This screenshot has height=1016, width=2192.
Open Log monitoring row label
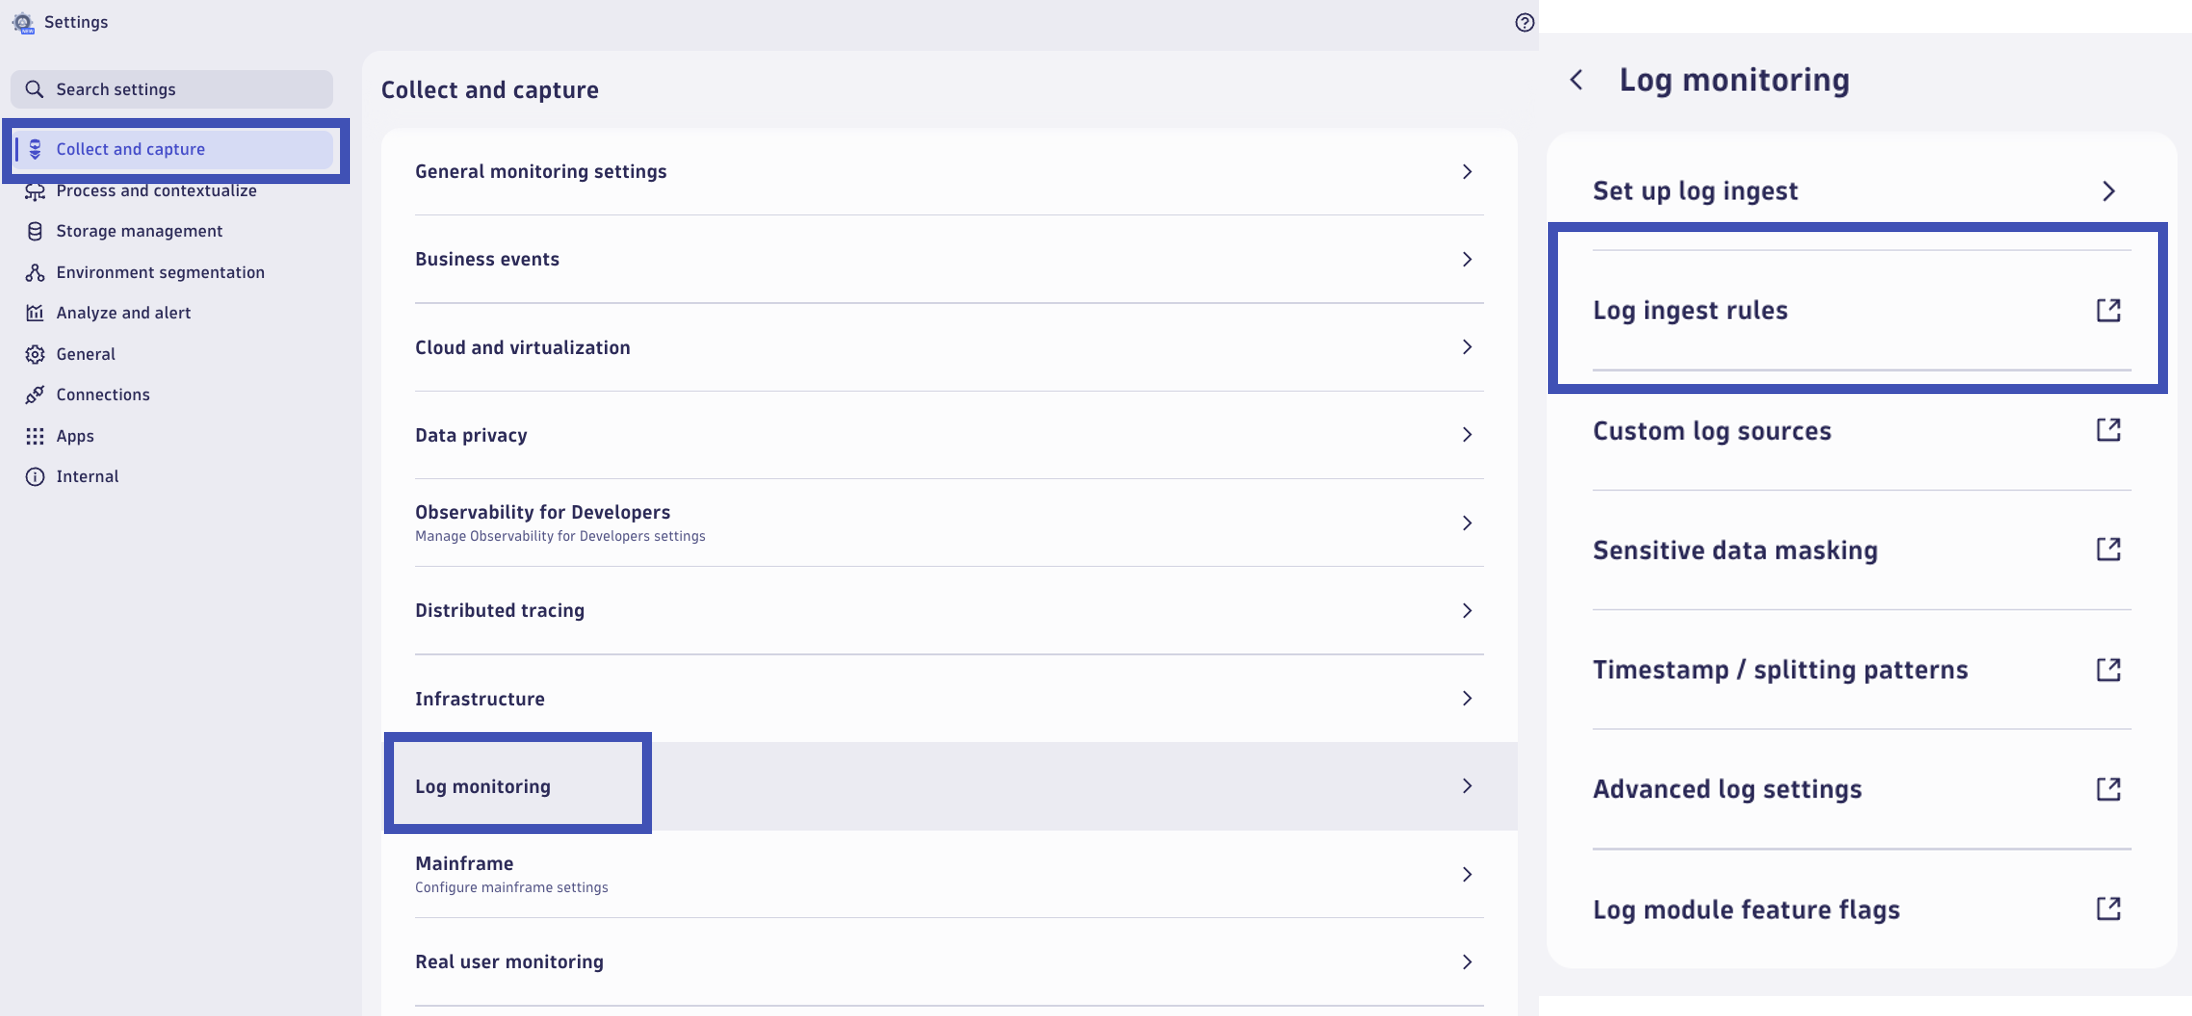(x=483, y=787)
